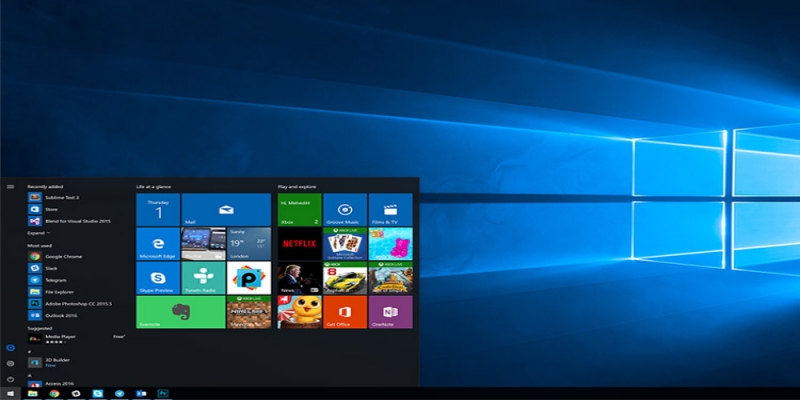Open the Netflix tile

point(299,244)
